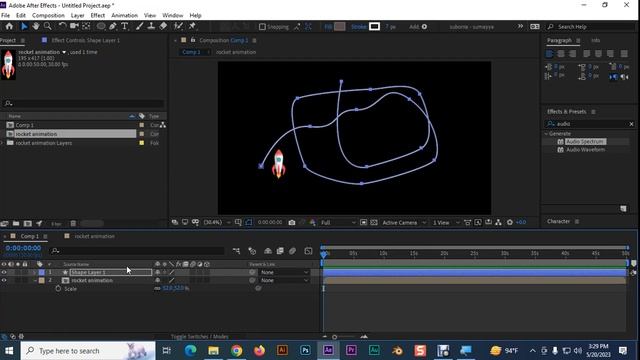Select the Pan Behind anchor point tool
This screenshot has width=640, height=360.
pyautogui.click(x=86, y=27)
